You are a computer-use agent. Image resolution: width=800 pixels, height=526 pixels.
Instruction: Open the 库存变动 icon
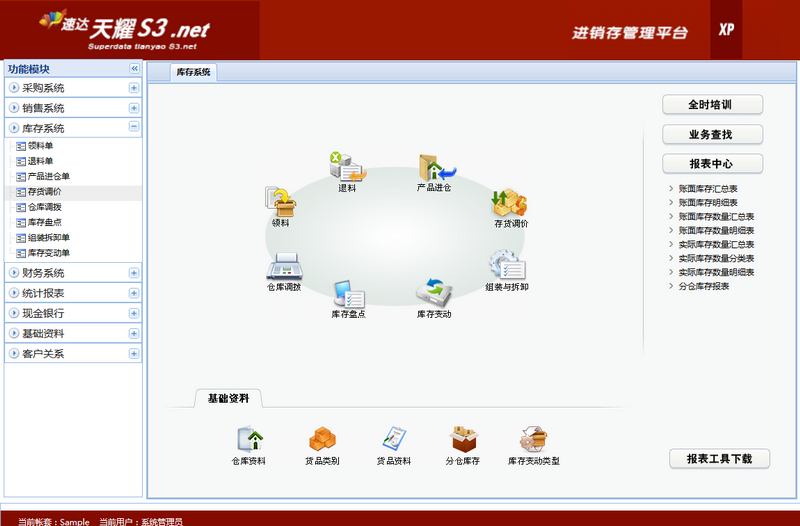(x=434, y=295)
